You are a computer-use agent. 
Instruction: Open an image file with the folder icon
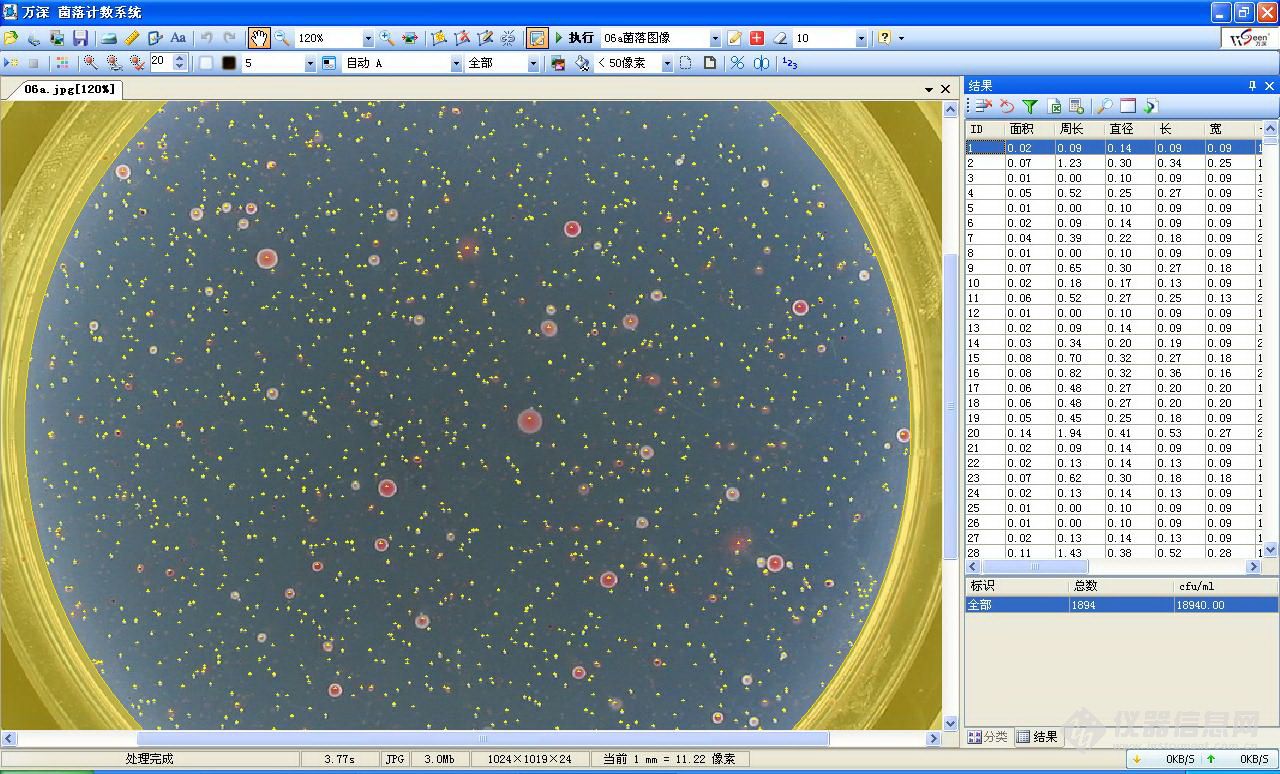pos(11,38)
